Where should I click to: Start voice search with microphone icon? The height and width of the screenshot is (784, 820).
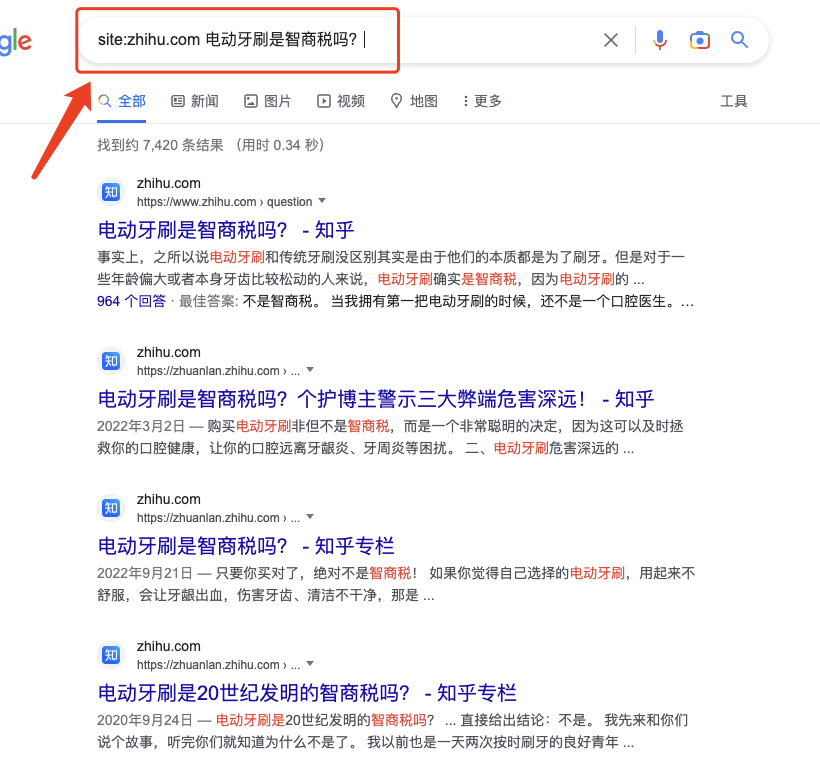coord(660,40)
